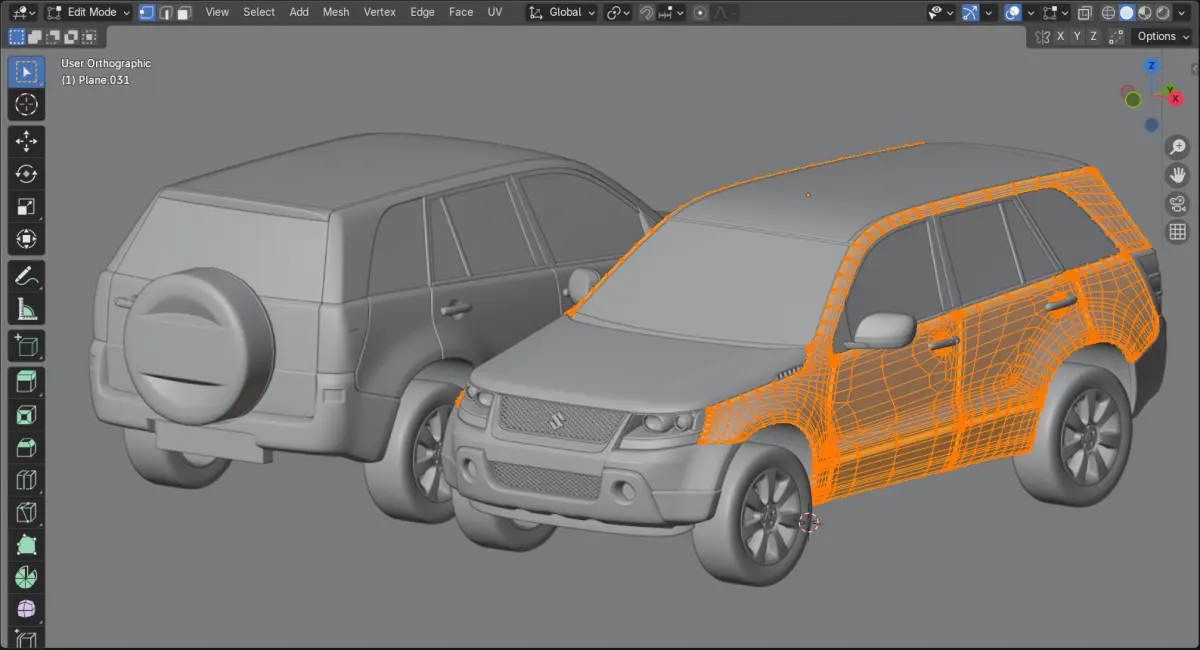Toggle Z axis mirror
The image size is (1200, 650).
point(1094,36)
